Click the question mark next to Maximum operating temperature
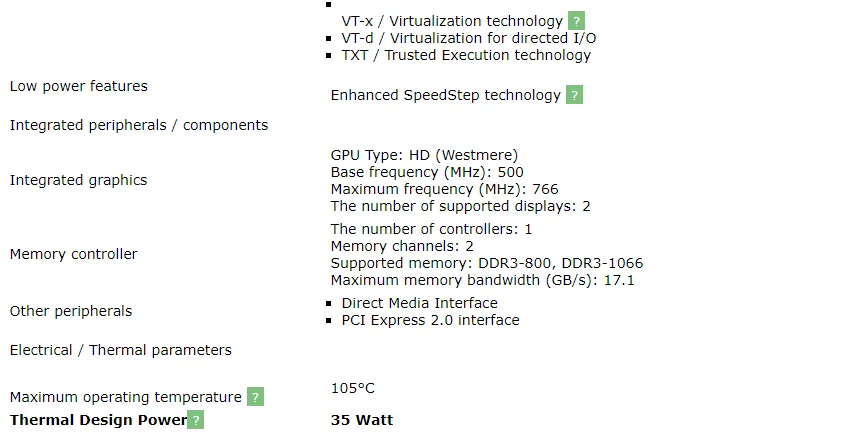847x442 pixels. point(255,397)
